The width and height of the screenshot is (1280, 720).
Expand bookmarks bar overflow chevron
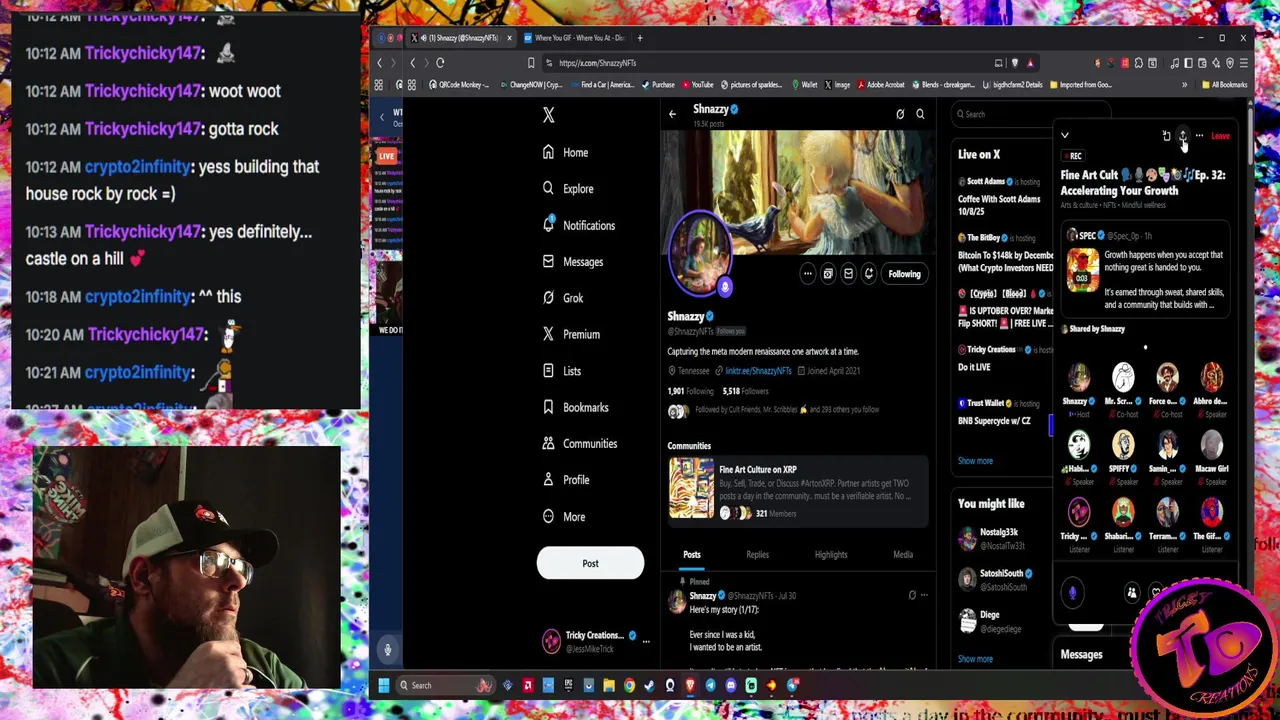1184,85
